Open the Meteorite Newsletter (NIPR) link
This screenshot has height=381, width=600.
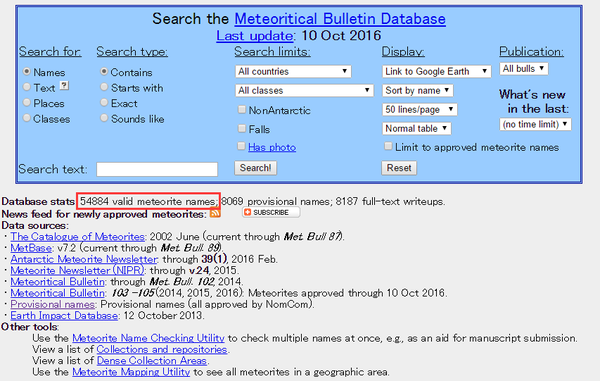point(77,270)
